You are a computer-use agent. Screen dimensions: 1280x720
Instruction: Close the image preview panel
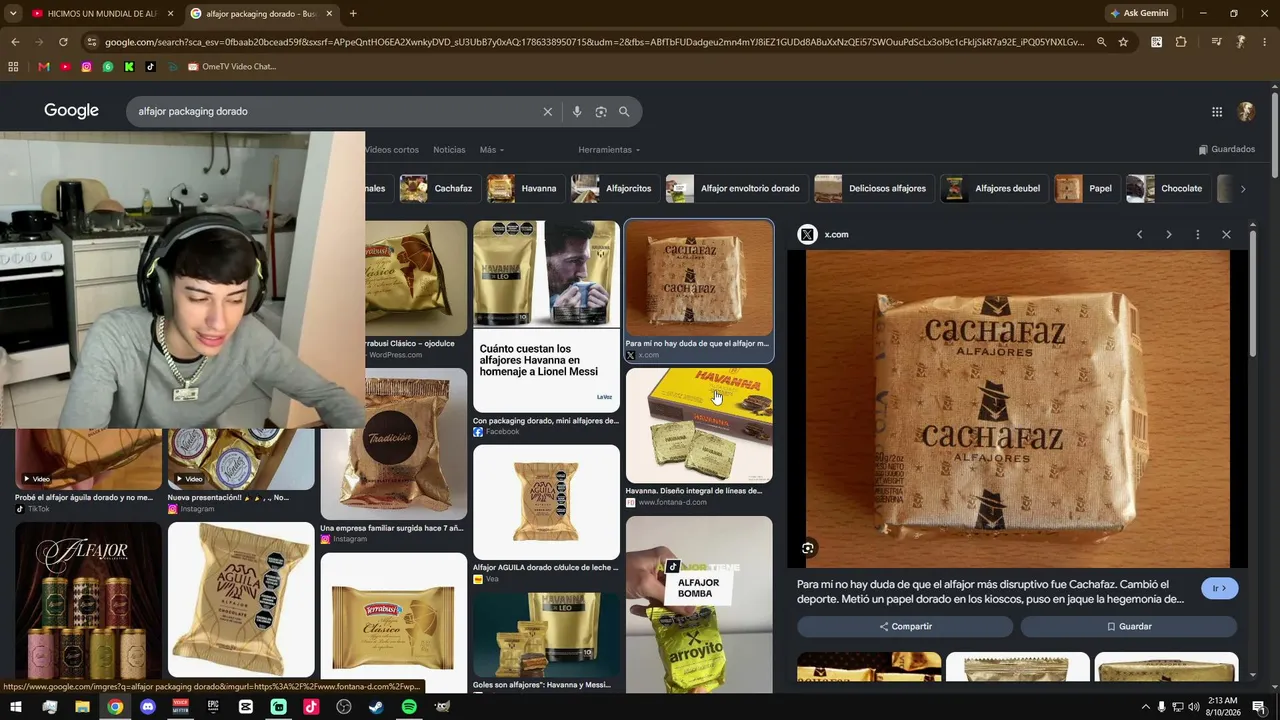(x=1226, y=234)
